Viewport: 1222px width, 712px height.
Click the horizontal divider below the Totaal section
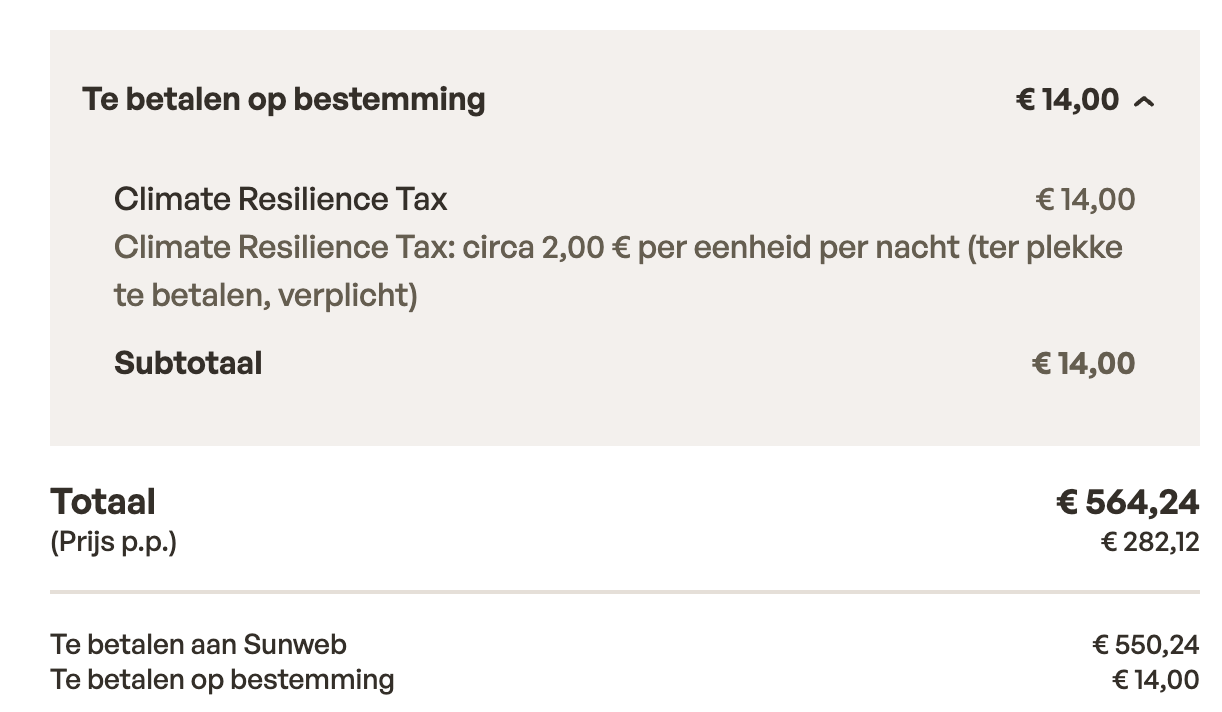624,592
